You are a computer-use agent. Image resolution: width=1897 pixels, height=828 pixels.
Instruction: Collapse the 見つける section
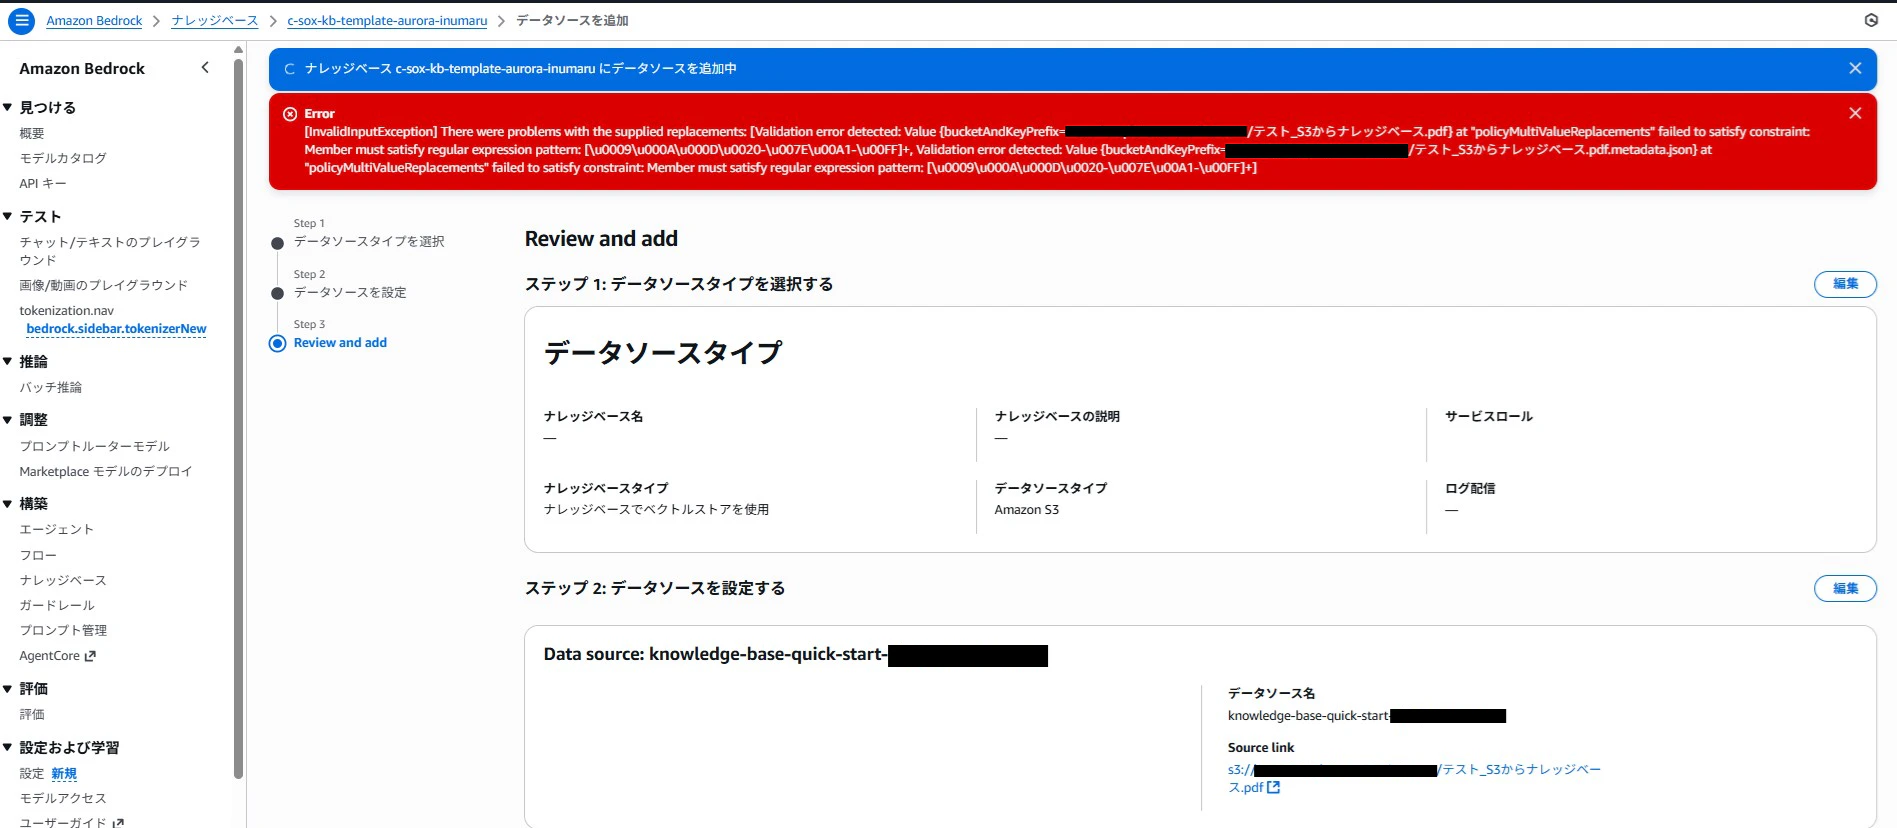[8, 107]
